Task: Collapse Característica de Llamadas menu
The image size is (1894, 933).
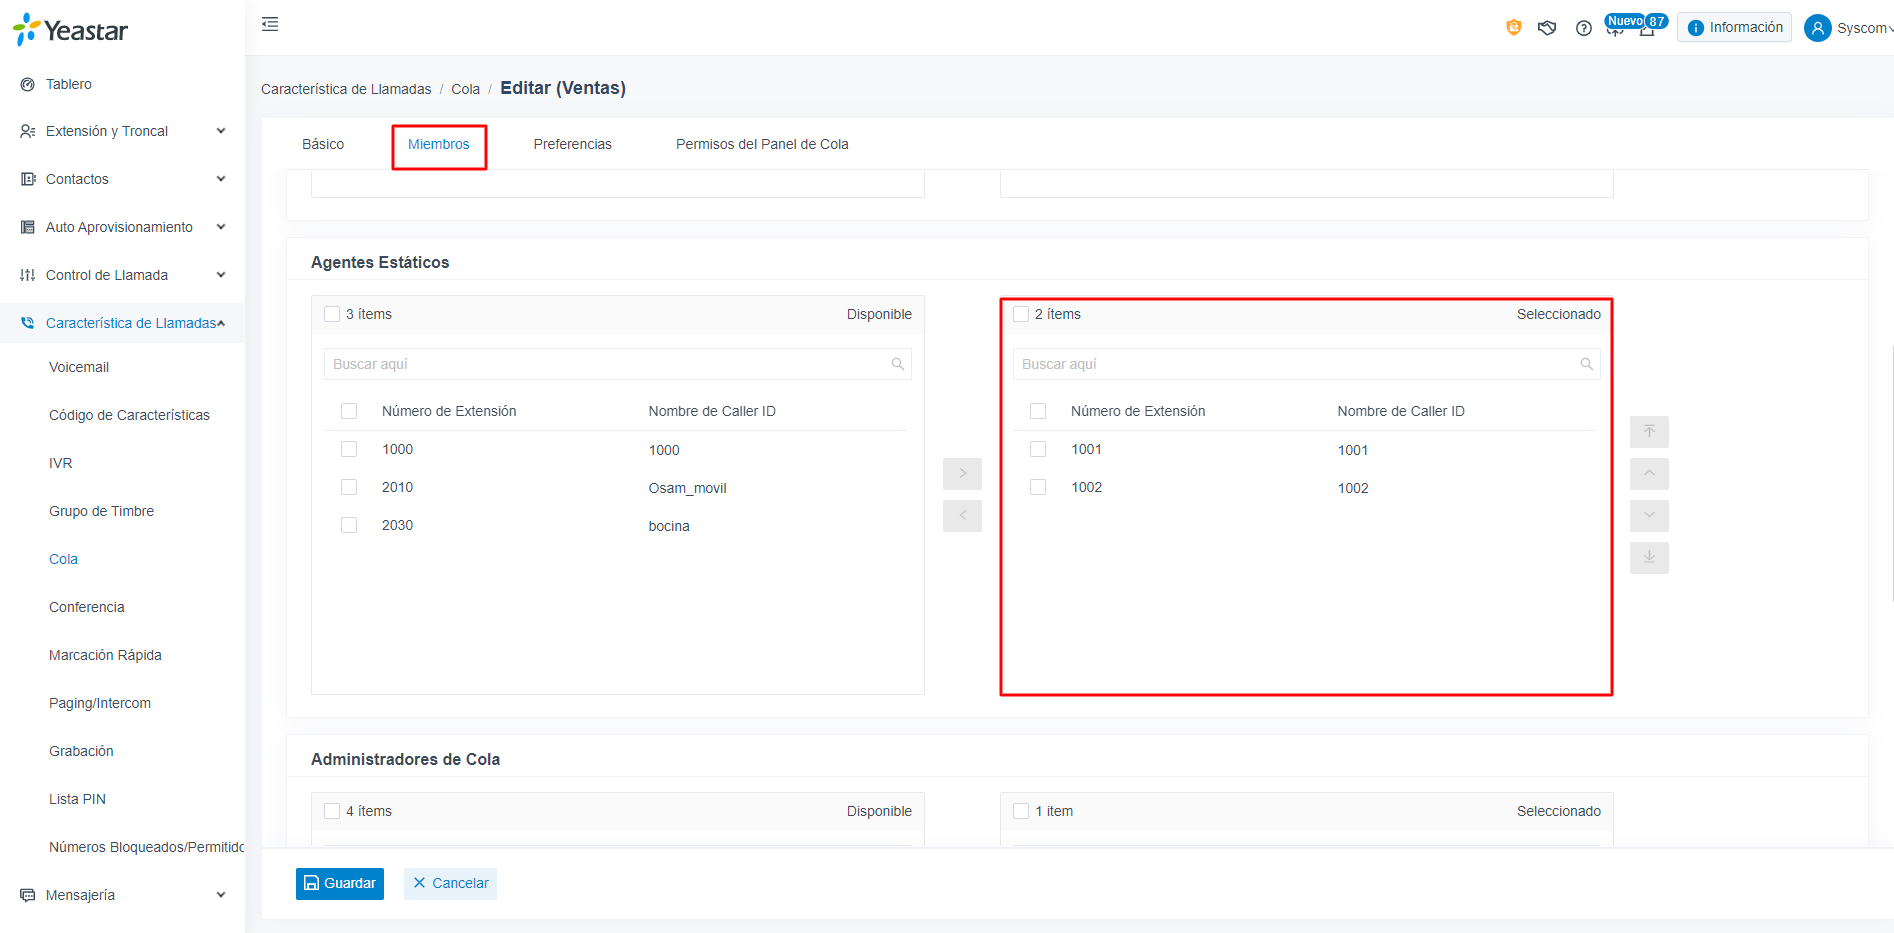Action: click(x=122, y=323)
